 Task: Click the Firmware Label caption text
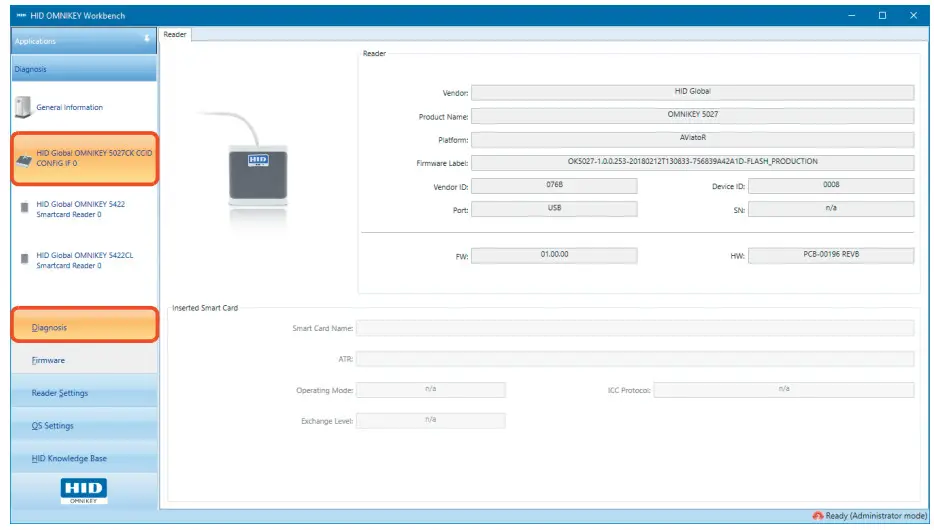pyautogui.click(x=442, y=163)
